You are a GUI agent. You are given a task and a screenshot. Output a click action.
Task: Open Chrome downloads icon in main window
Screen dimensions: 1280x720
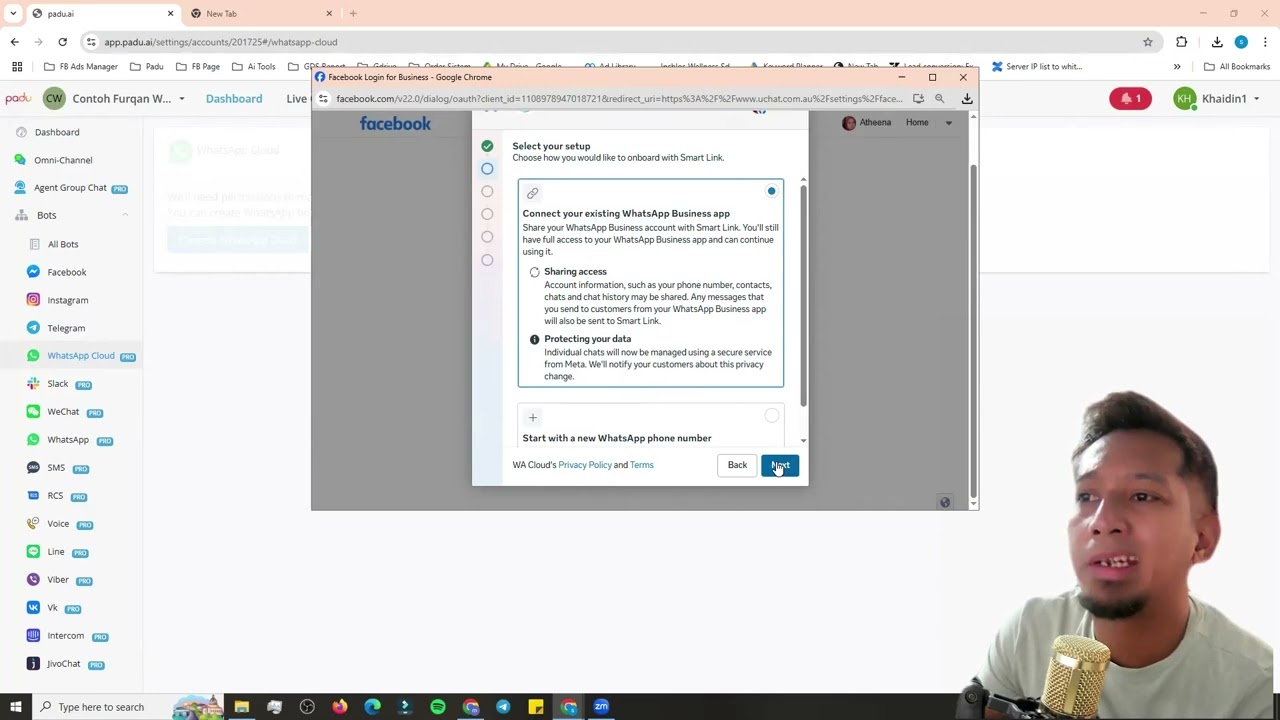[1217, 42]
